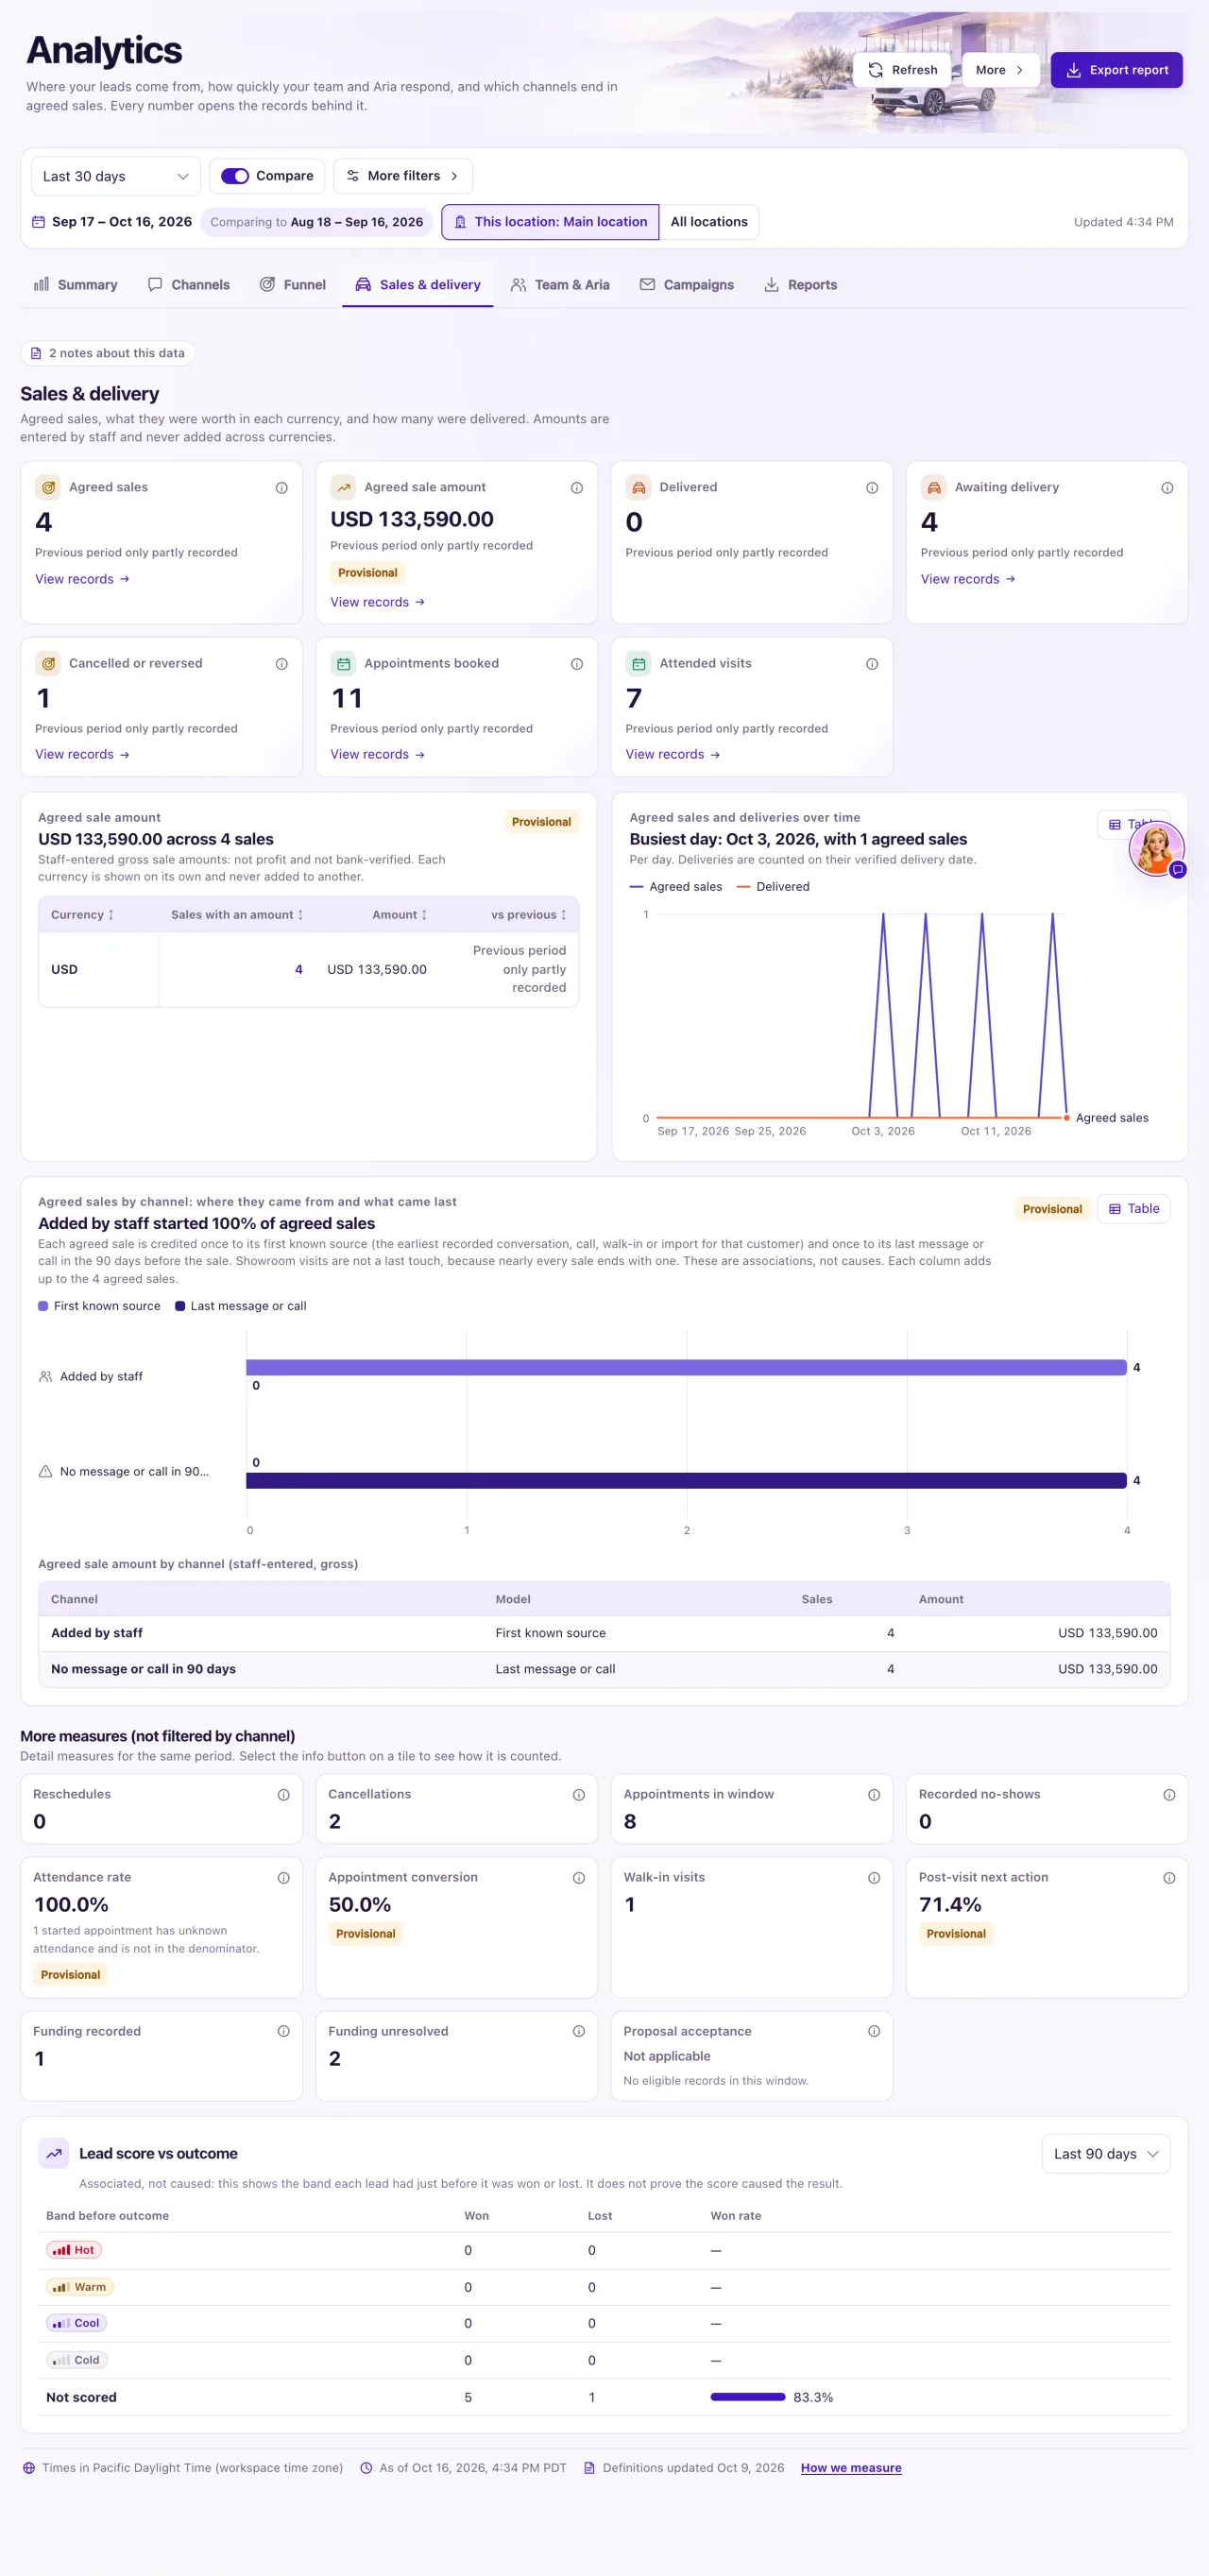Open the More menu in header
1209x2576 pixels.
coord(999,70)
